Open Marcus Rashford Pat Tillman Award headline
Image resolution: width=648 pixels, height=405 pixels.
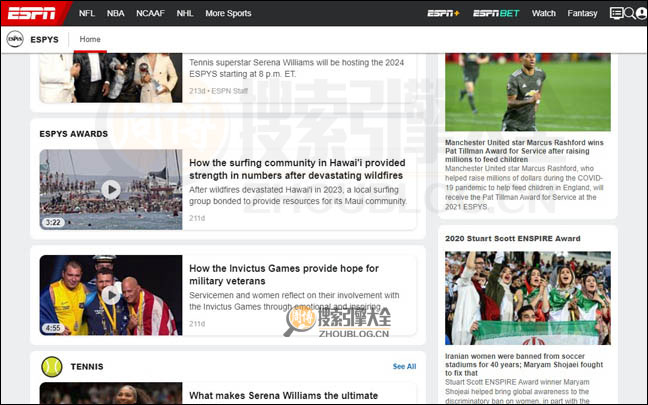point(524,151)
